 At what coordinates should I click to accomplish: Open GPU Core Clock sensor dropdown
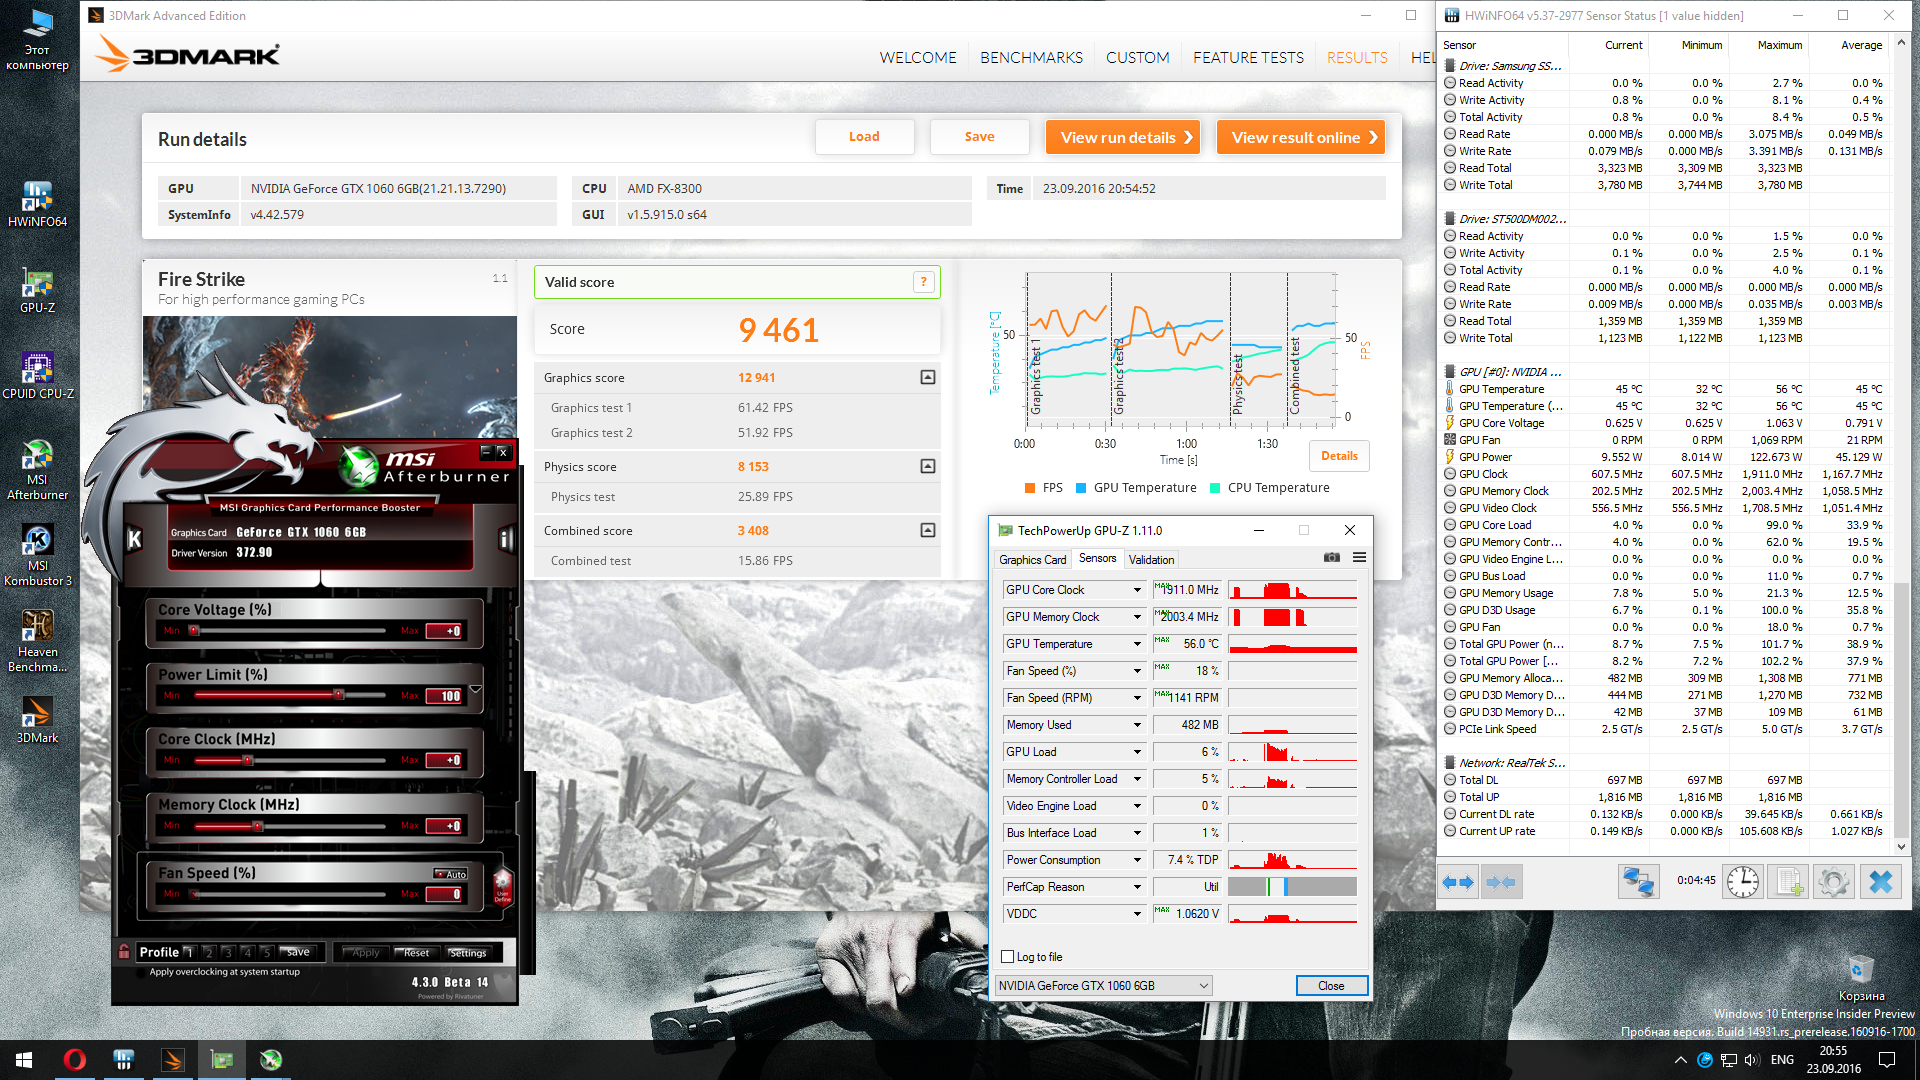pos(1137,590)
